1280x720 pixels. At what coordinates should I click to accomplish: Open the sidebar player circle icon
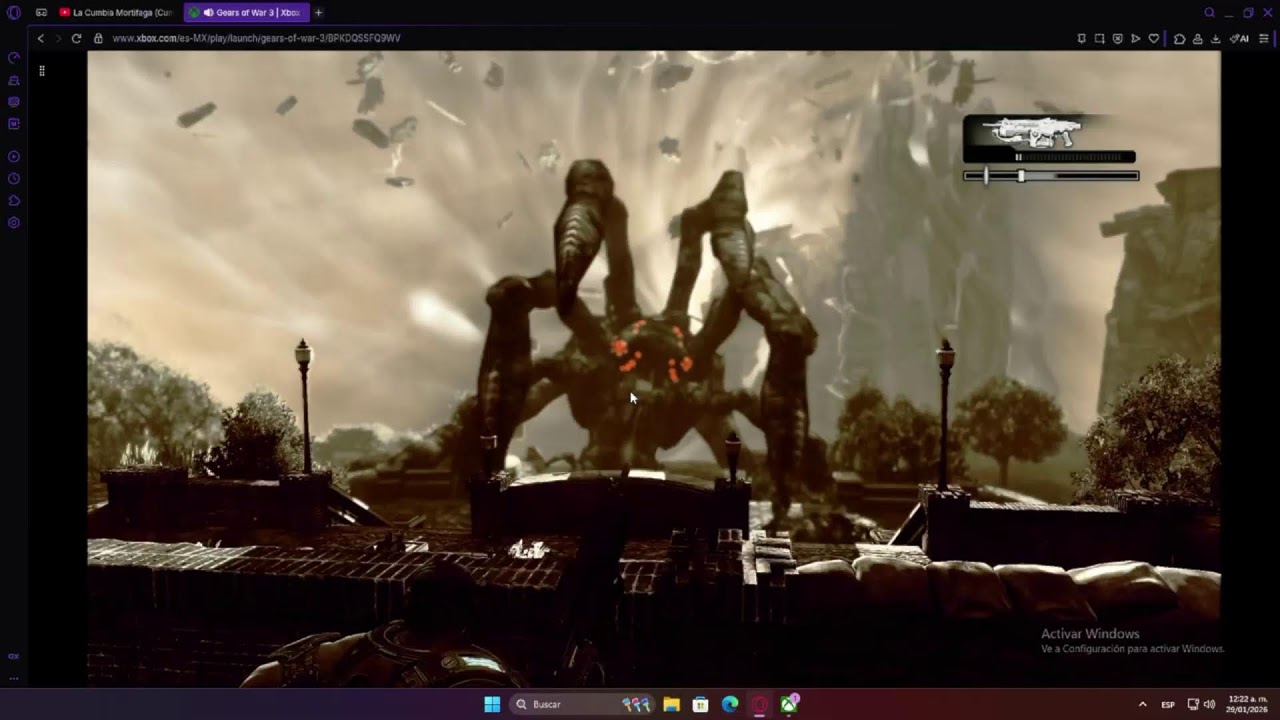click(x=14, y=157)
